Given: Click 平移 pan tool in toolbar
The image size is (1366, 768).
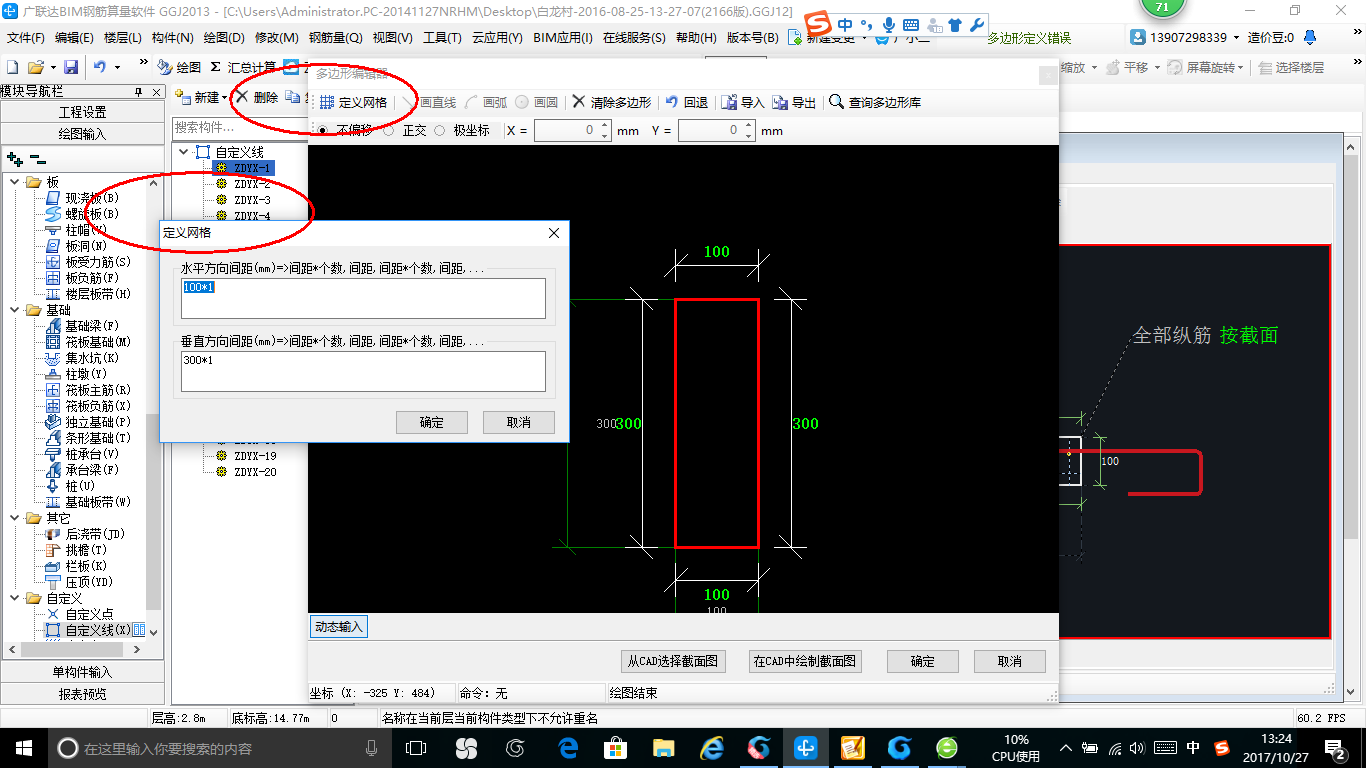Looking at the screenshot, I should 1128,67.
